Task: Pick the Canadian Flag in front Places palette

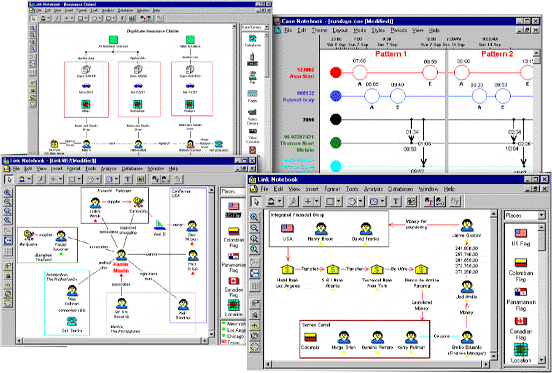Action: click(521, 321)
